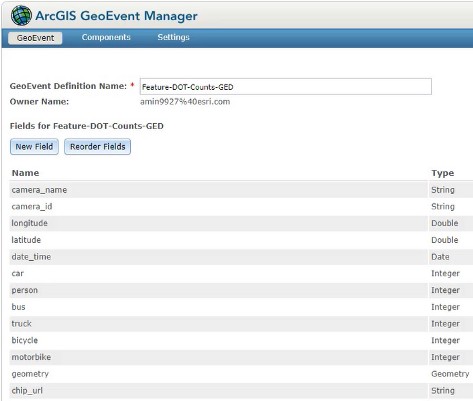Screen dimensions: 473x401
Task: Select the camera_name field row
Action: click(x=241, y=190)
